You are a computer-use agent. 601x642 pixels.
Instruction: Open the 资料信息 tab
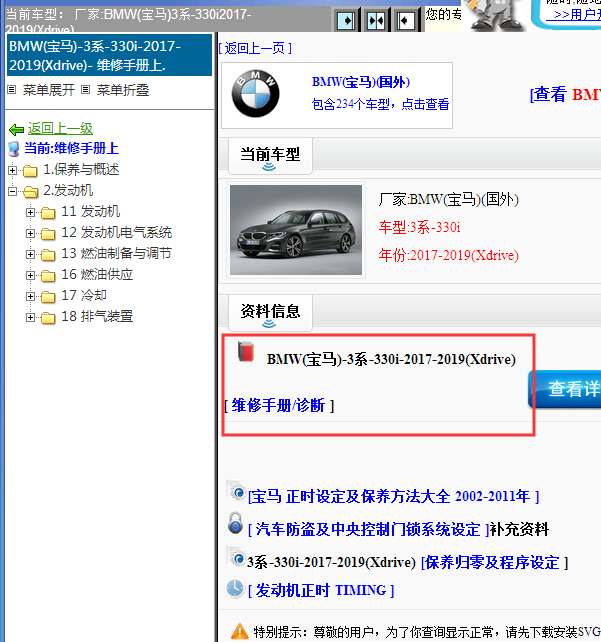270,313
